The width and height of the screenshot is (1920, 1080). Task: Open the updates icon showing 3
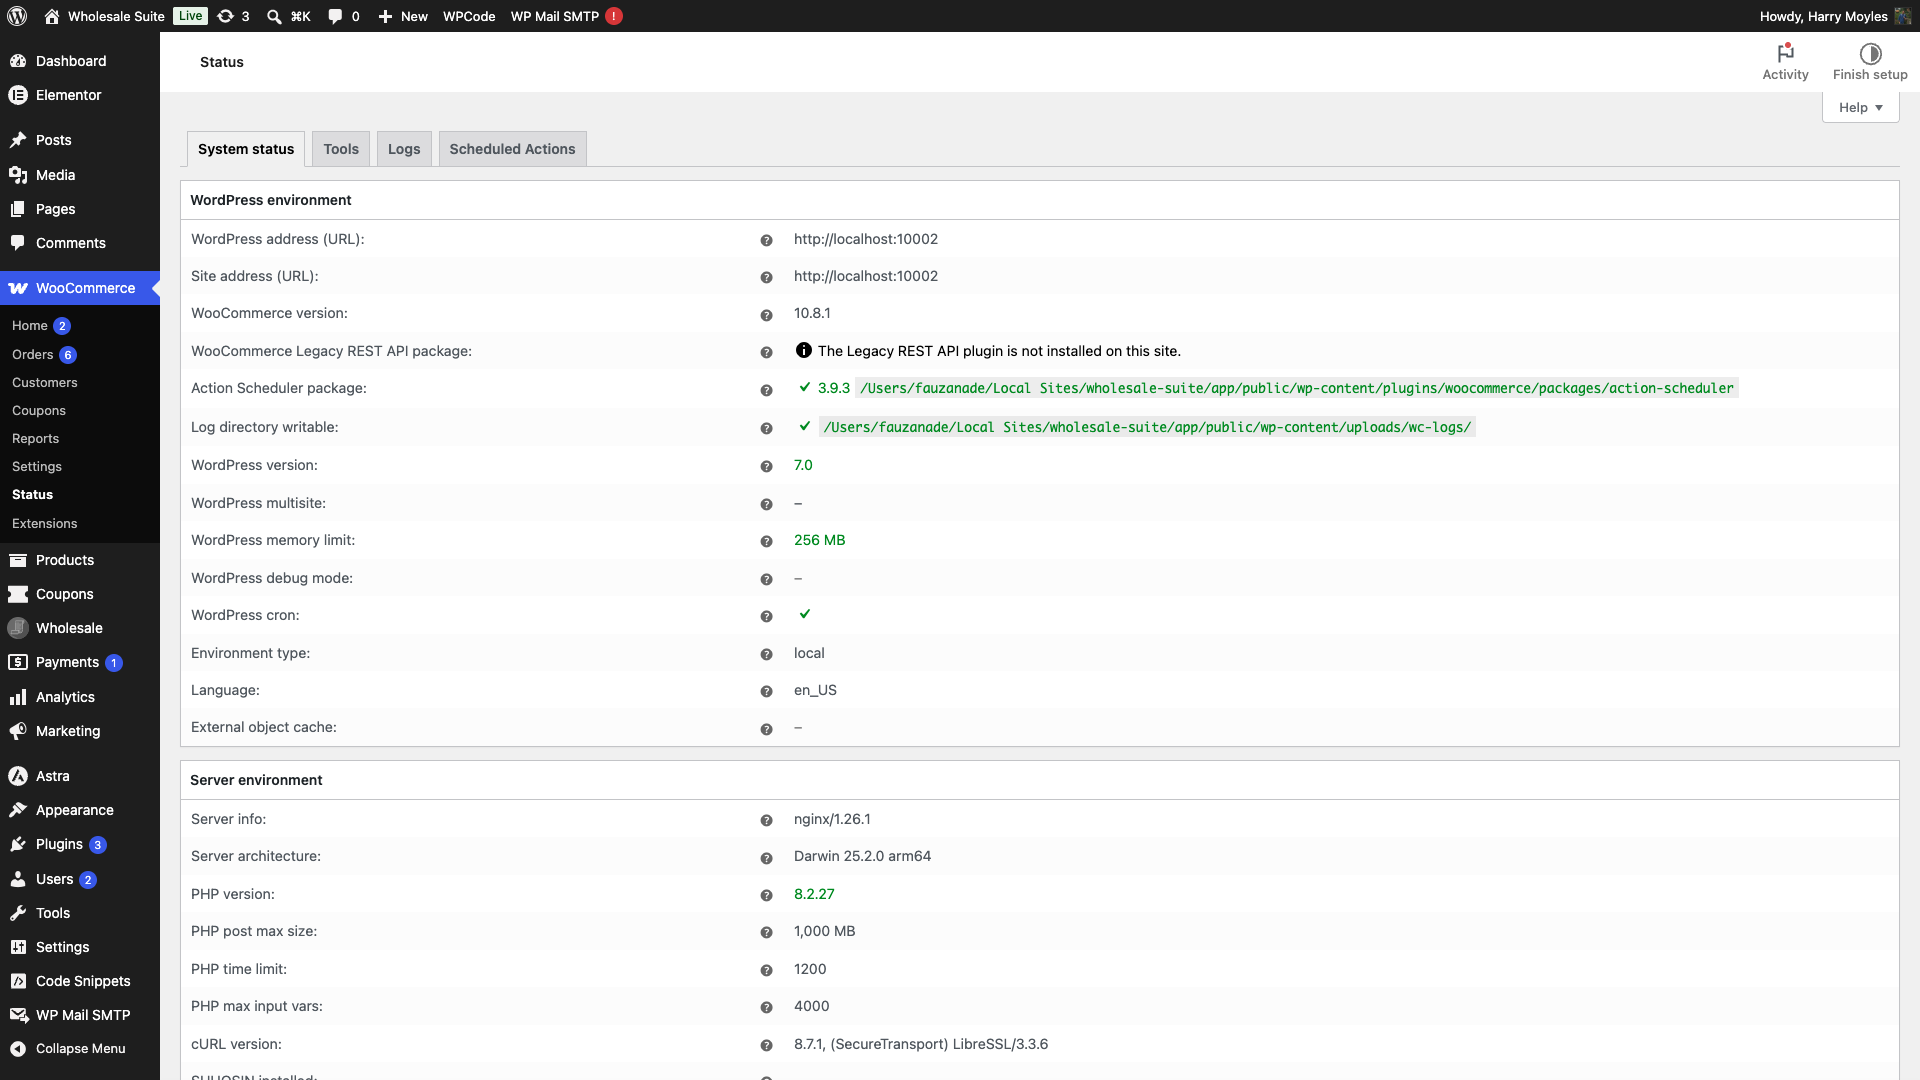point(233,16)
